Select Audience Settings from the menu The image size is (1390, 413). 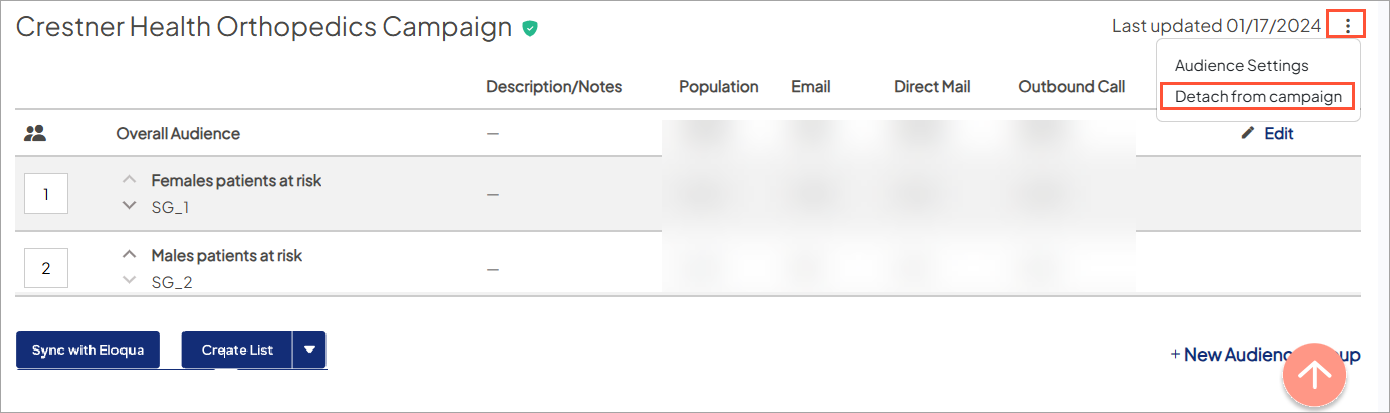tap(1241, 66)
